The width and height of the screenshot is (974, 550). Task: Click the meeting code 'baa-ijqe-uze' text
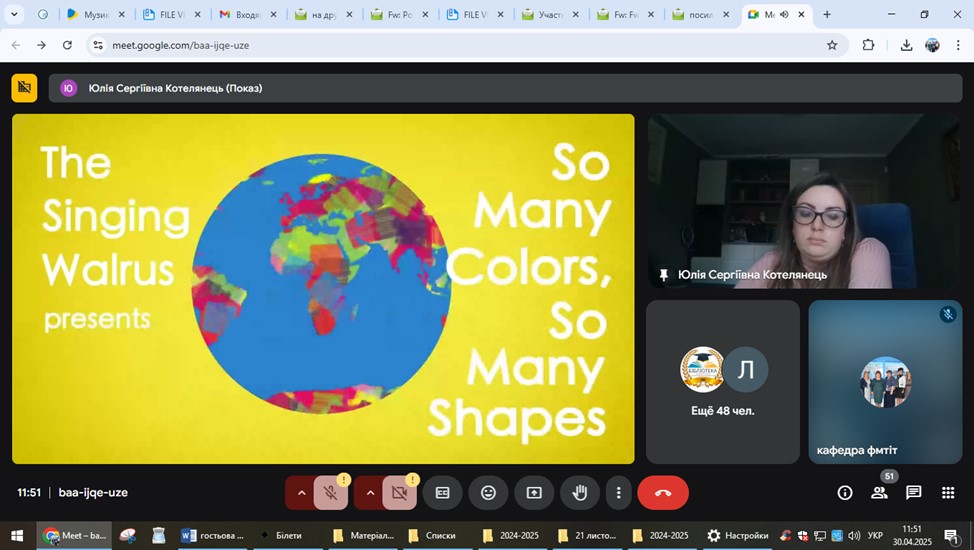[x=93, y=492]
